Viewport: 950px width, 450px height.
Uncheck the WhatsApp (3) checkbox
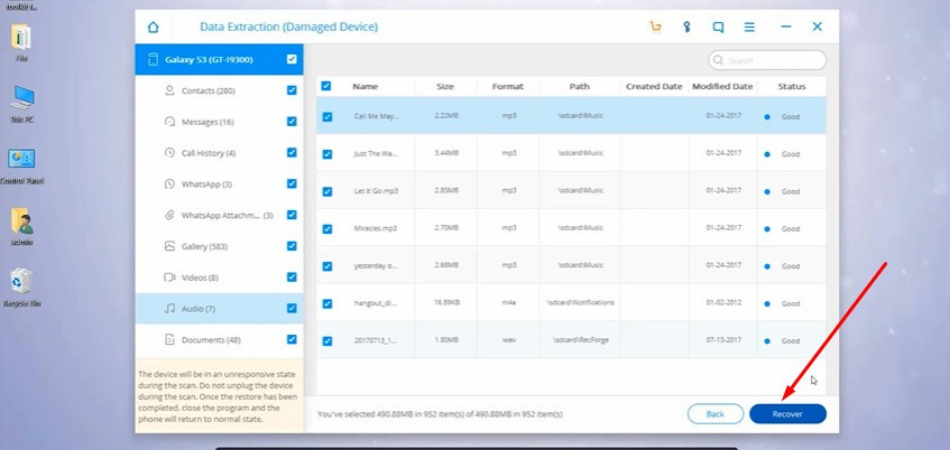click(x=292, y=184)
